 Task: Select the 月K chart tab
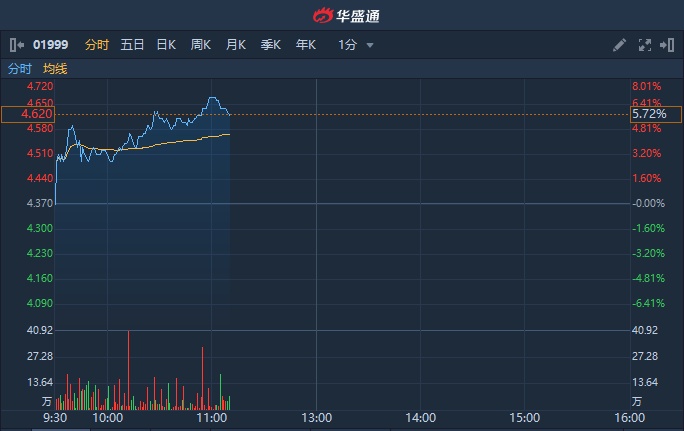pos(236,45)
